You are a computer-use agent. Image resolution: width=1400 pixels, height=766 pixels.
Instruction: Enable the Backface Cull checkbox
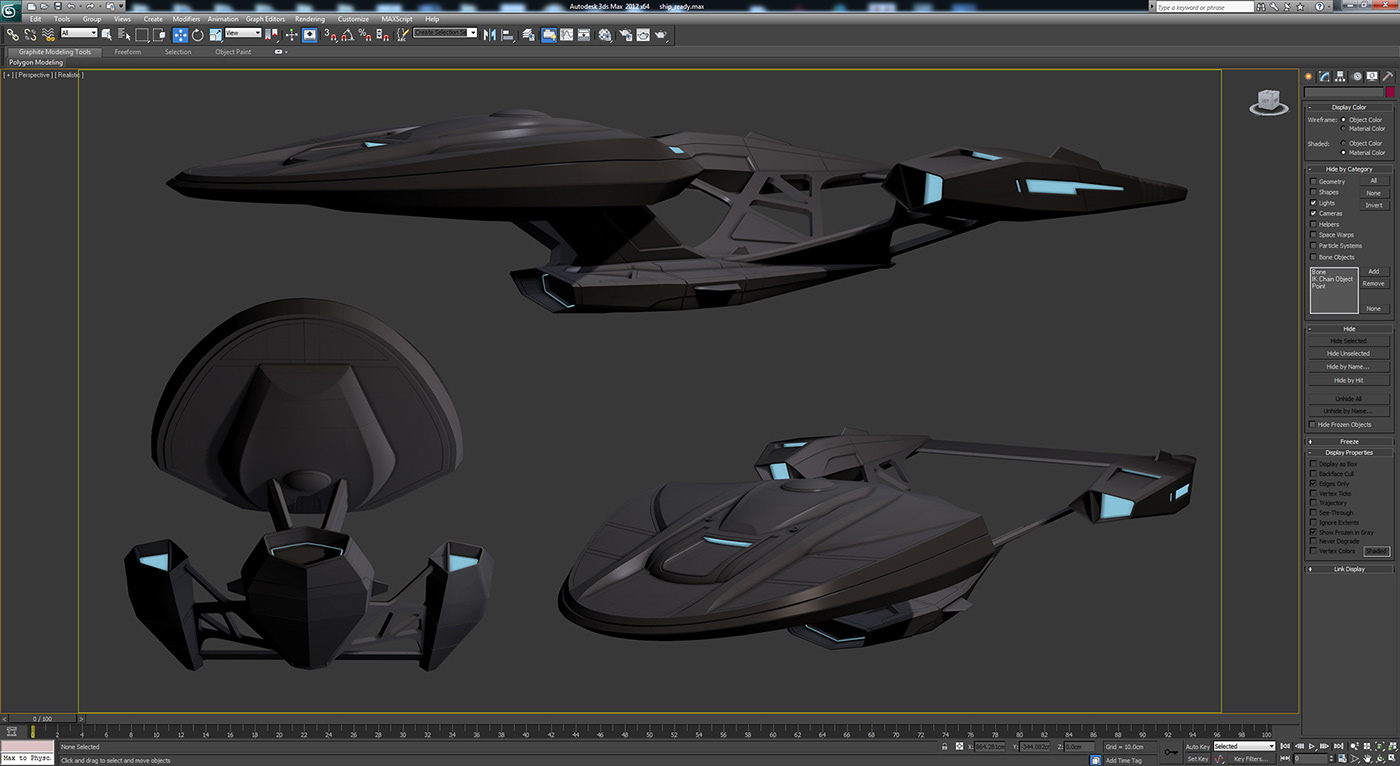[x=1313, y=473]
